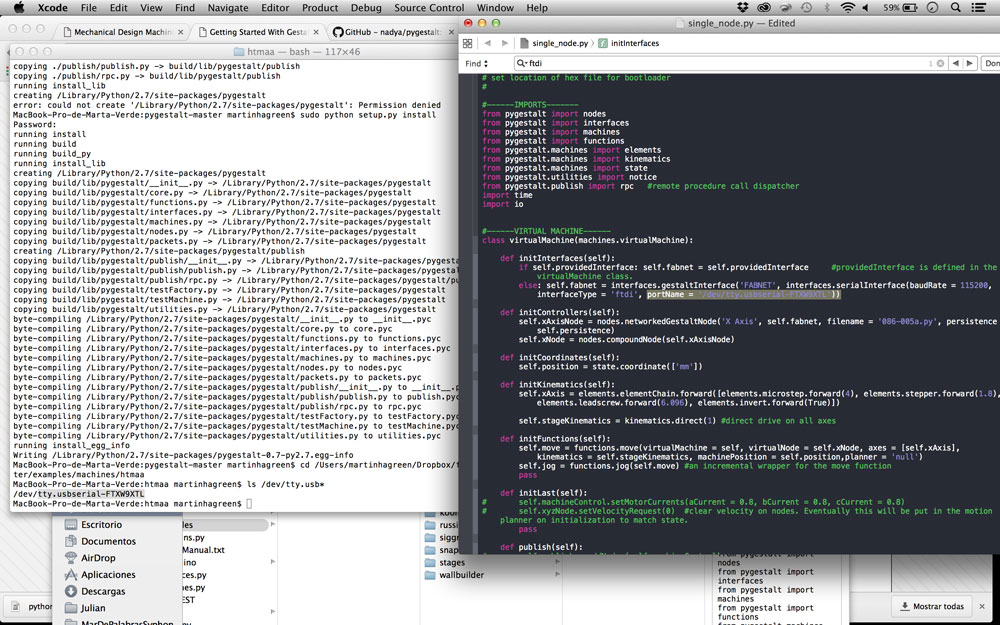Open search options magnifier dropdown in Find bar
The image size is (1000, 625).
click(x=522, y=63)
